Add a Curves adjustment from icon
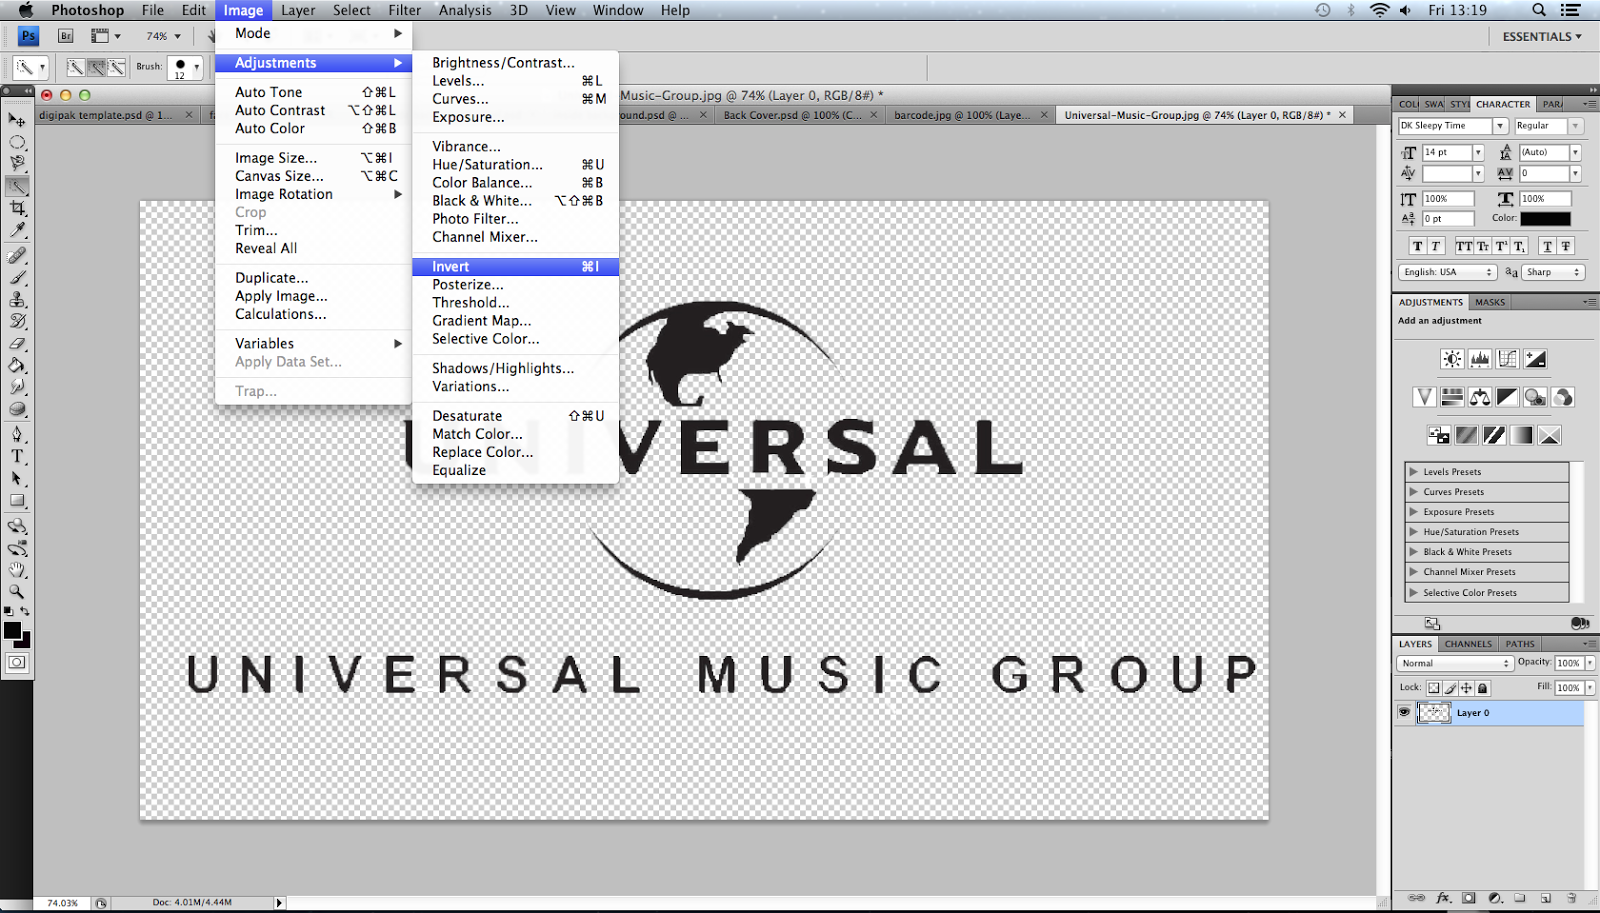Screen dimensions: 1600x913 coord(1508,359)
